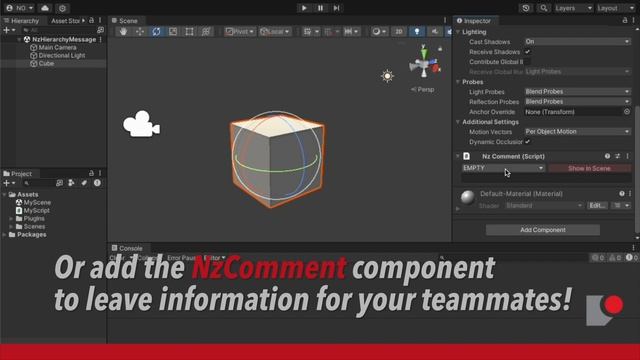Image resolution: width=640 pixels, height=360 pixels.
Task: Select the Move tool
Action: (x=140, y=31)
